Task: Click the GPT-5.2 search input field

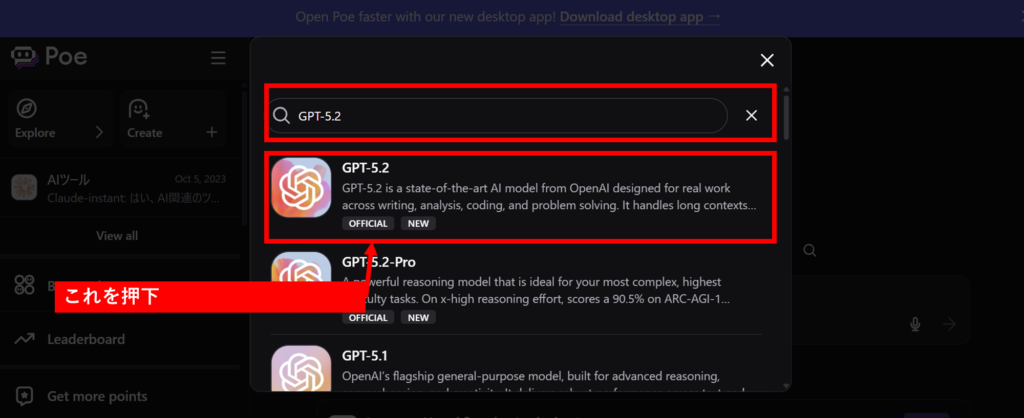Action: tap(498, 116)
